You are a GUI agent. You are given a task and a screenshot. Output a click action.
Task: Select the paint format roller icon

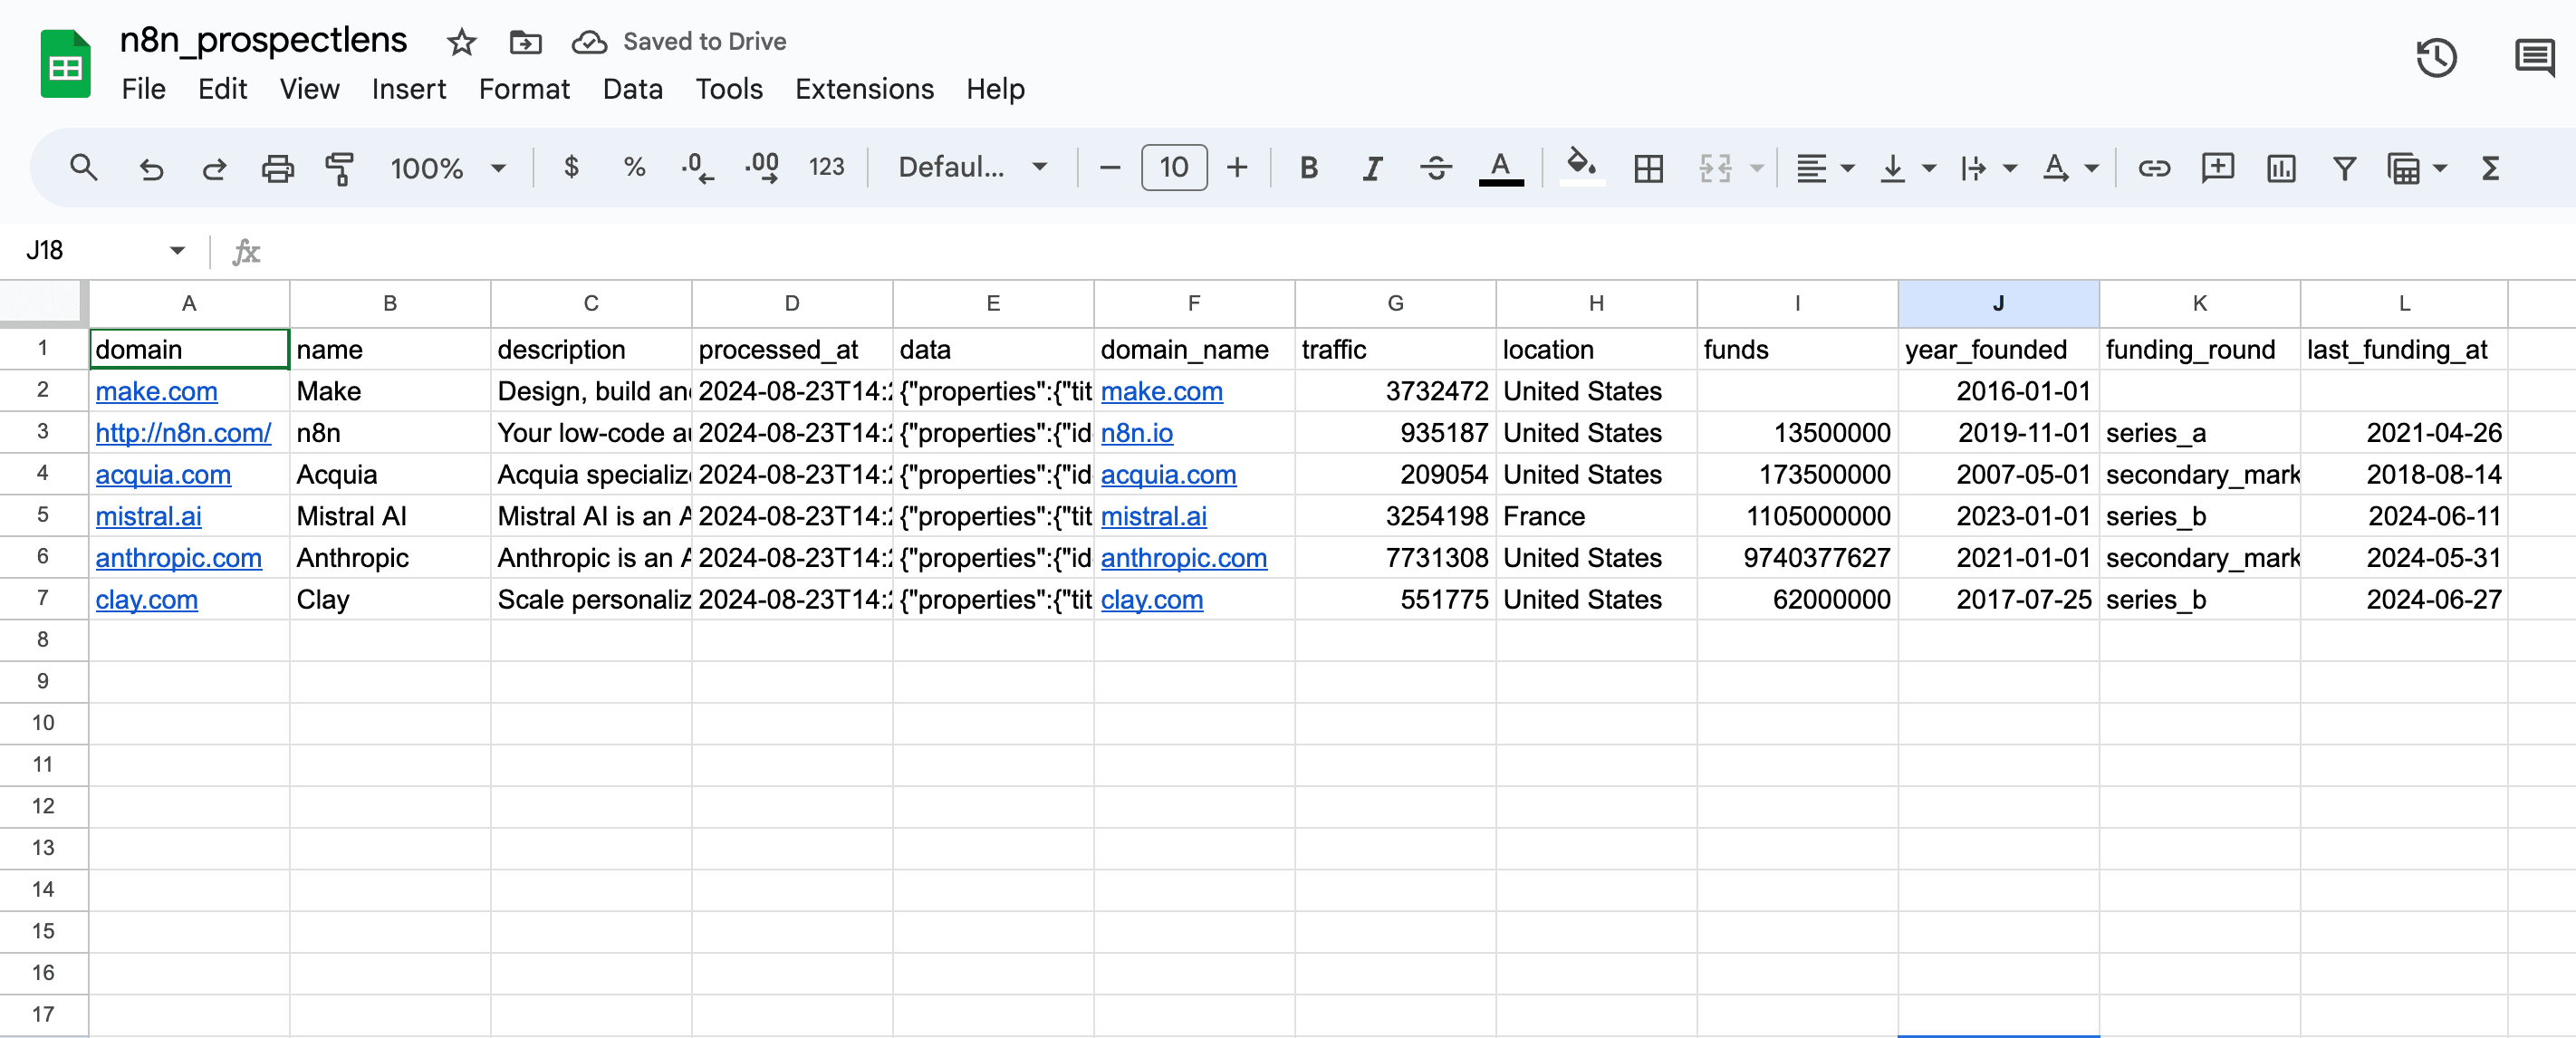[341, 168]
